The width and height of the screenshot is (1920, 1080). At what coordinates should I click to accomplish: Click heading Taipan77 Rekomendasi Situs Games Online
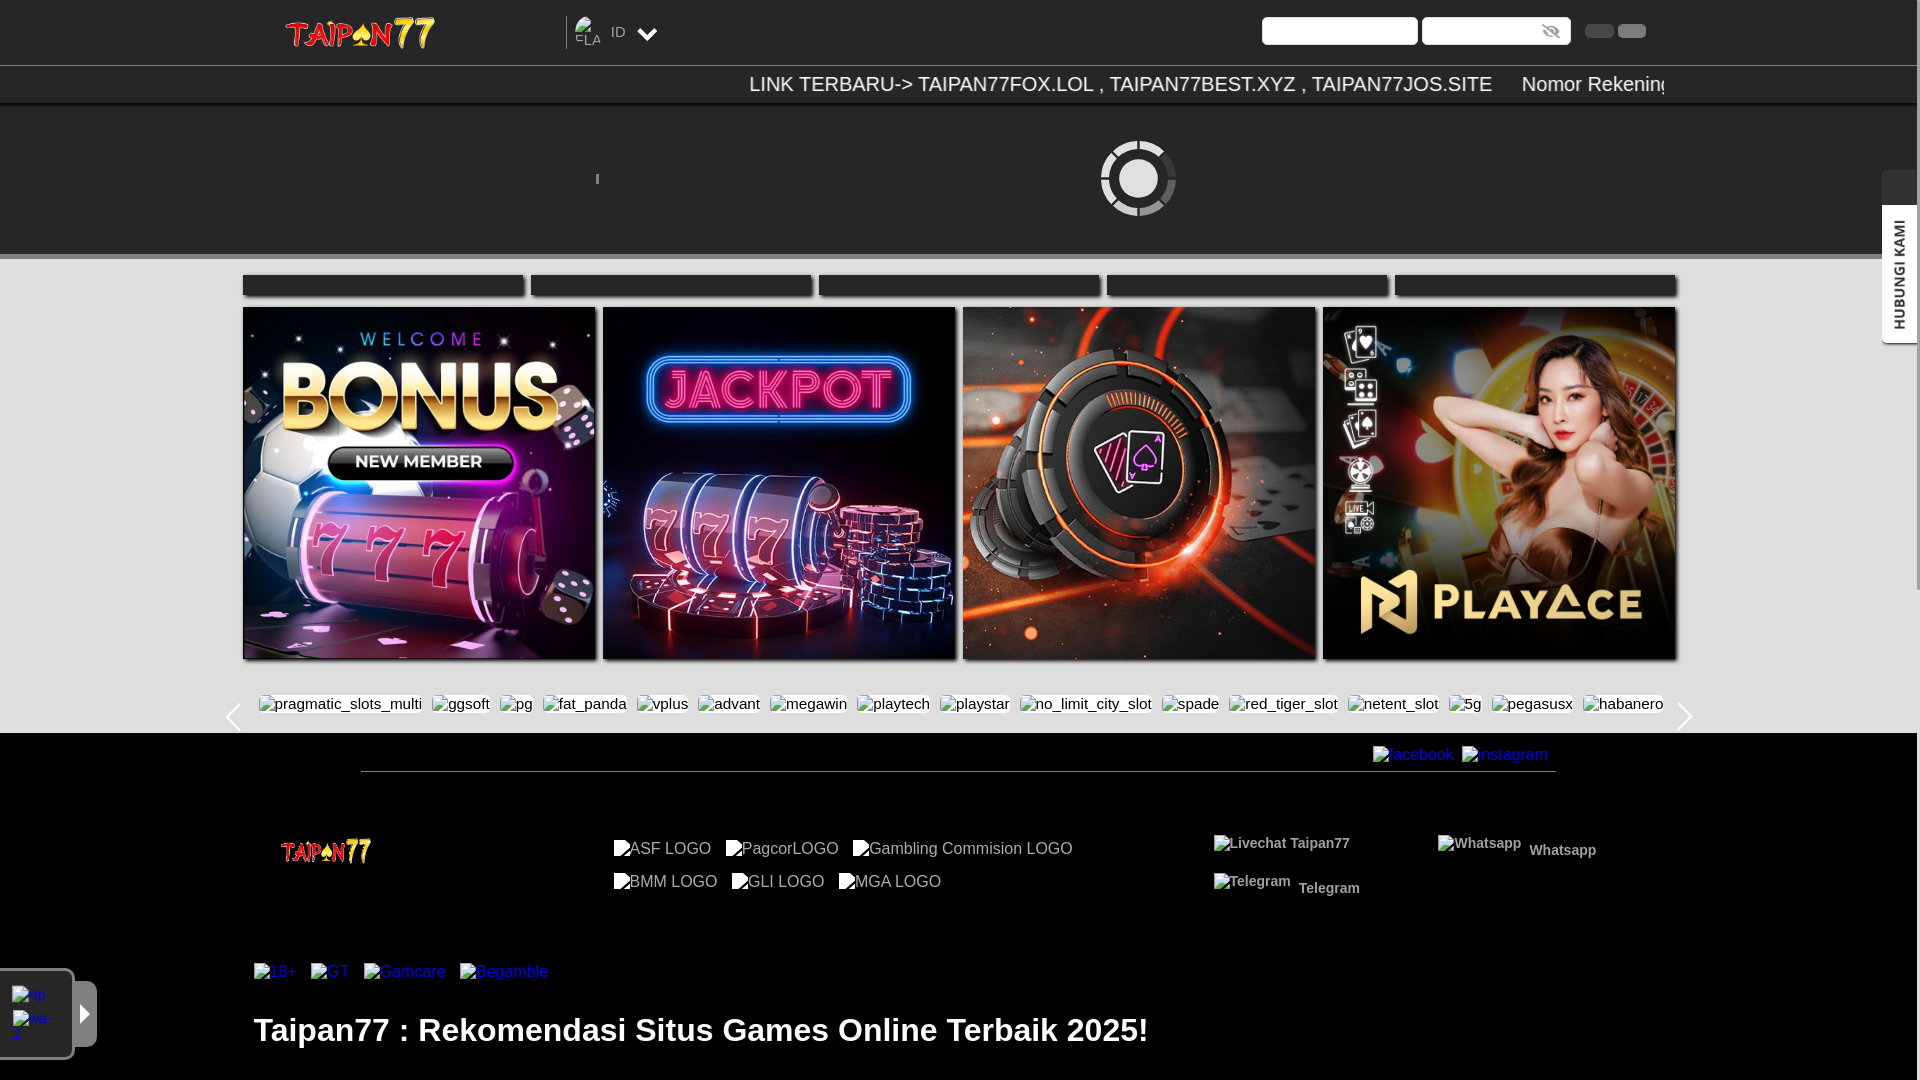coord(701,1030)
